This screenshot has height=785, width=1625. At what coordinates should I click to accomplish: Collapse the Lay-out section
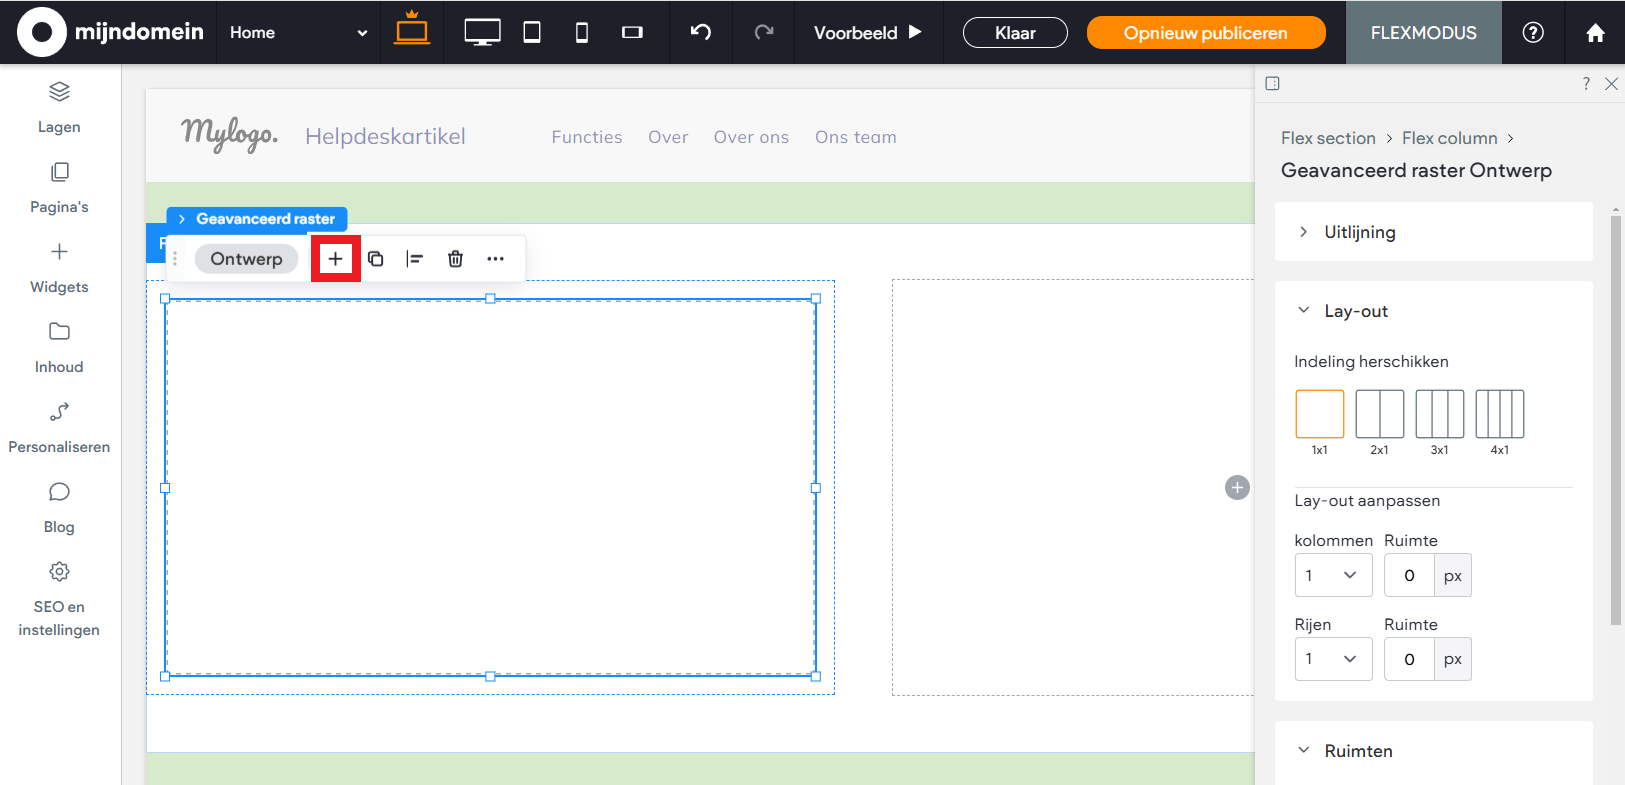1434,311
